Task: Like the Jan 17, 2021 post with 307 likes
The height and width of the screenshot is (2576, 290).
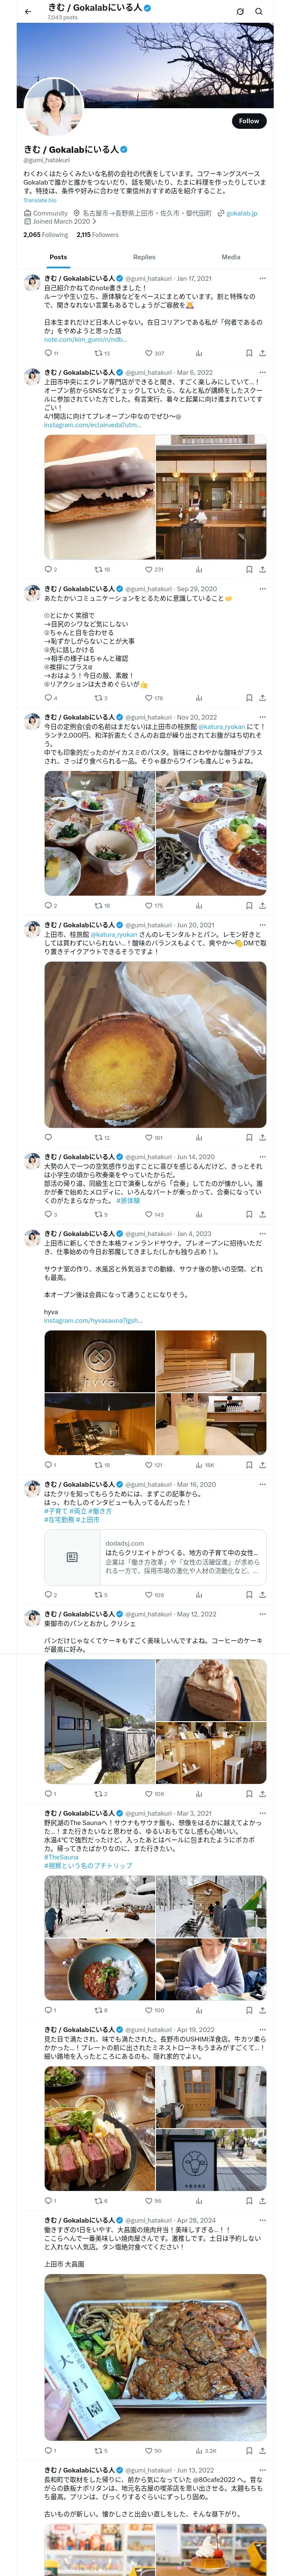Action: (x=154, y=353)
